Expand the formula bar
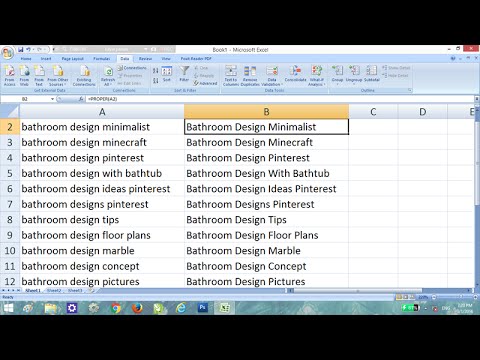 (476, 99)
